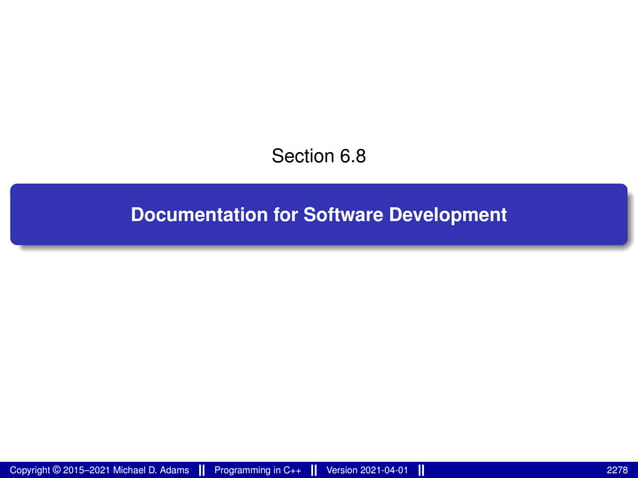Click the 'Documentation for Software Development' title banner
The image size is (638, 478).
pos(319,214)
